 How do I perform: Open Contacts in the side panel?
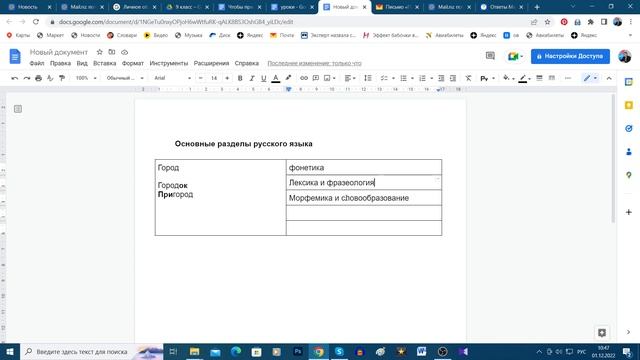(x=629, y=152)
